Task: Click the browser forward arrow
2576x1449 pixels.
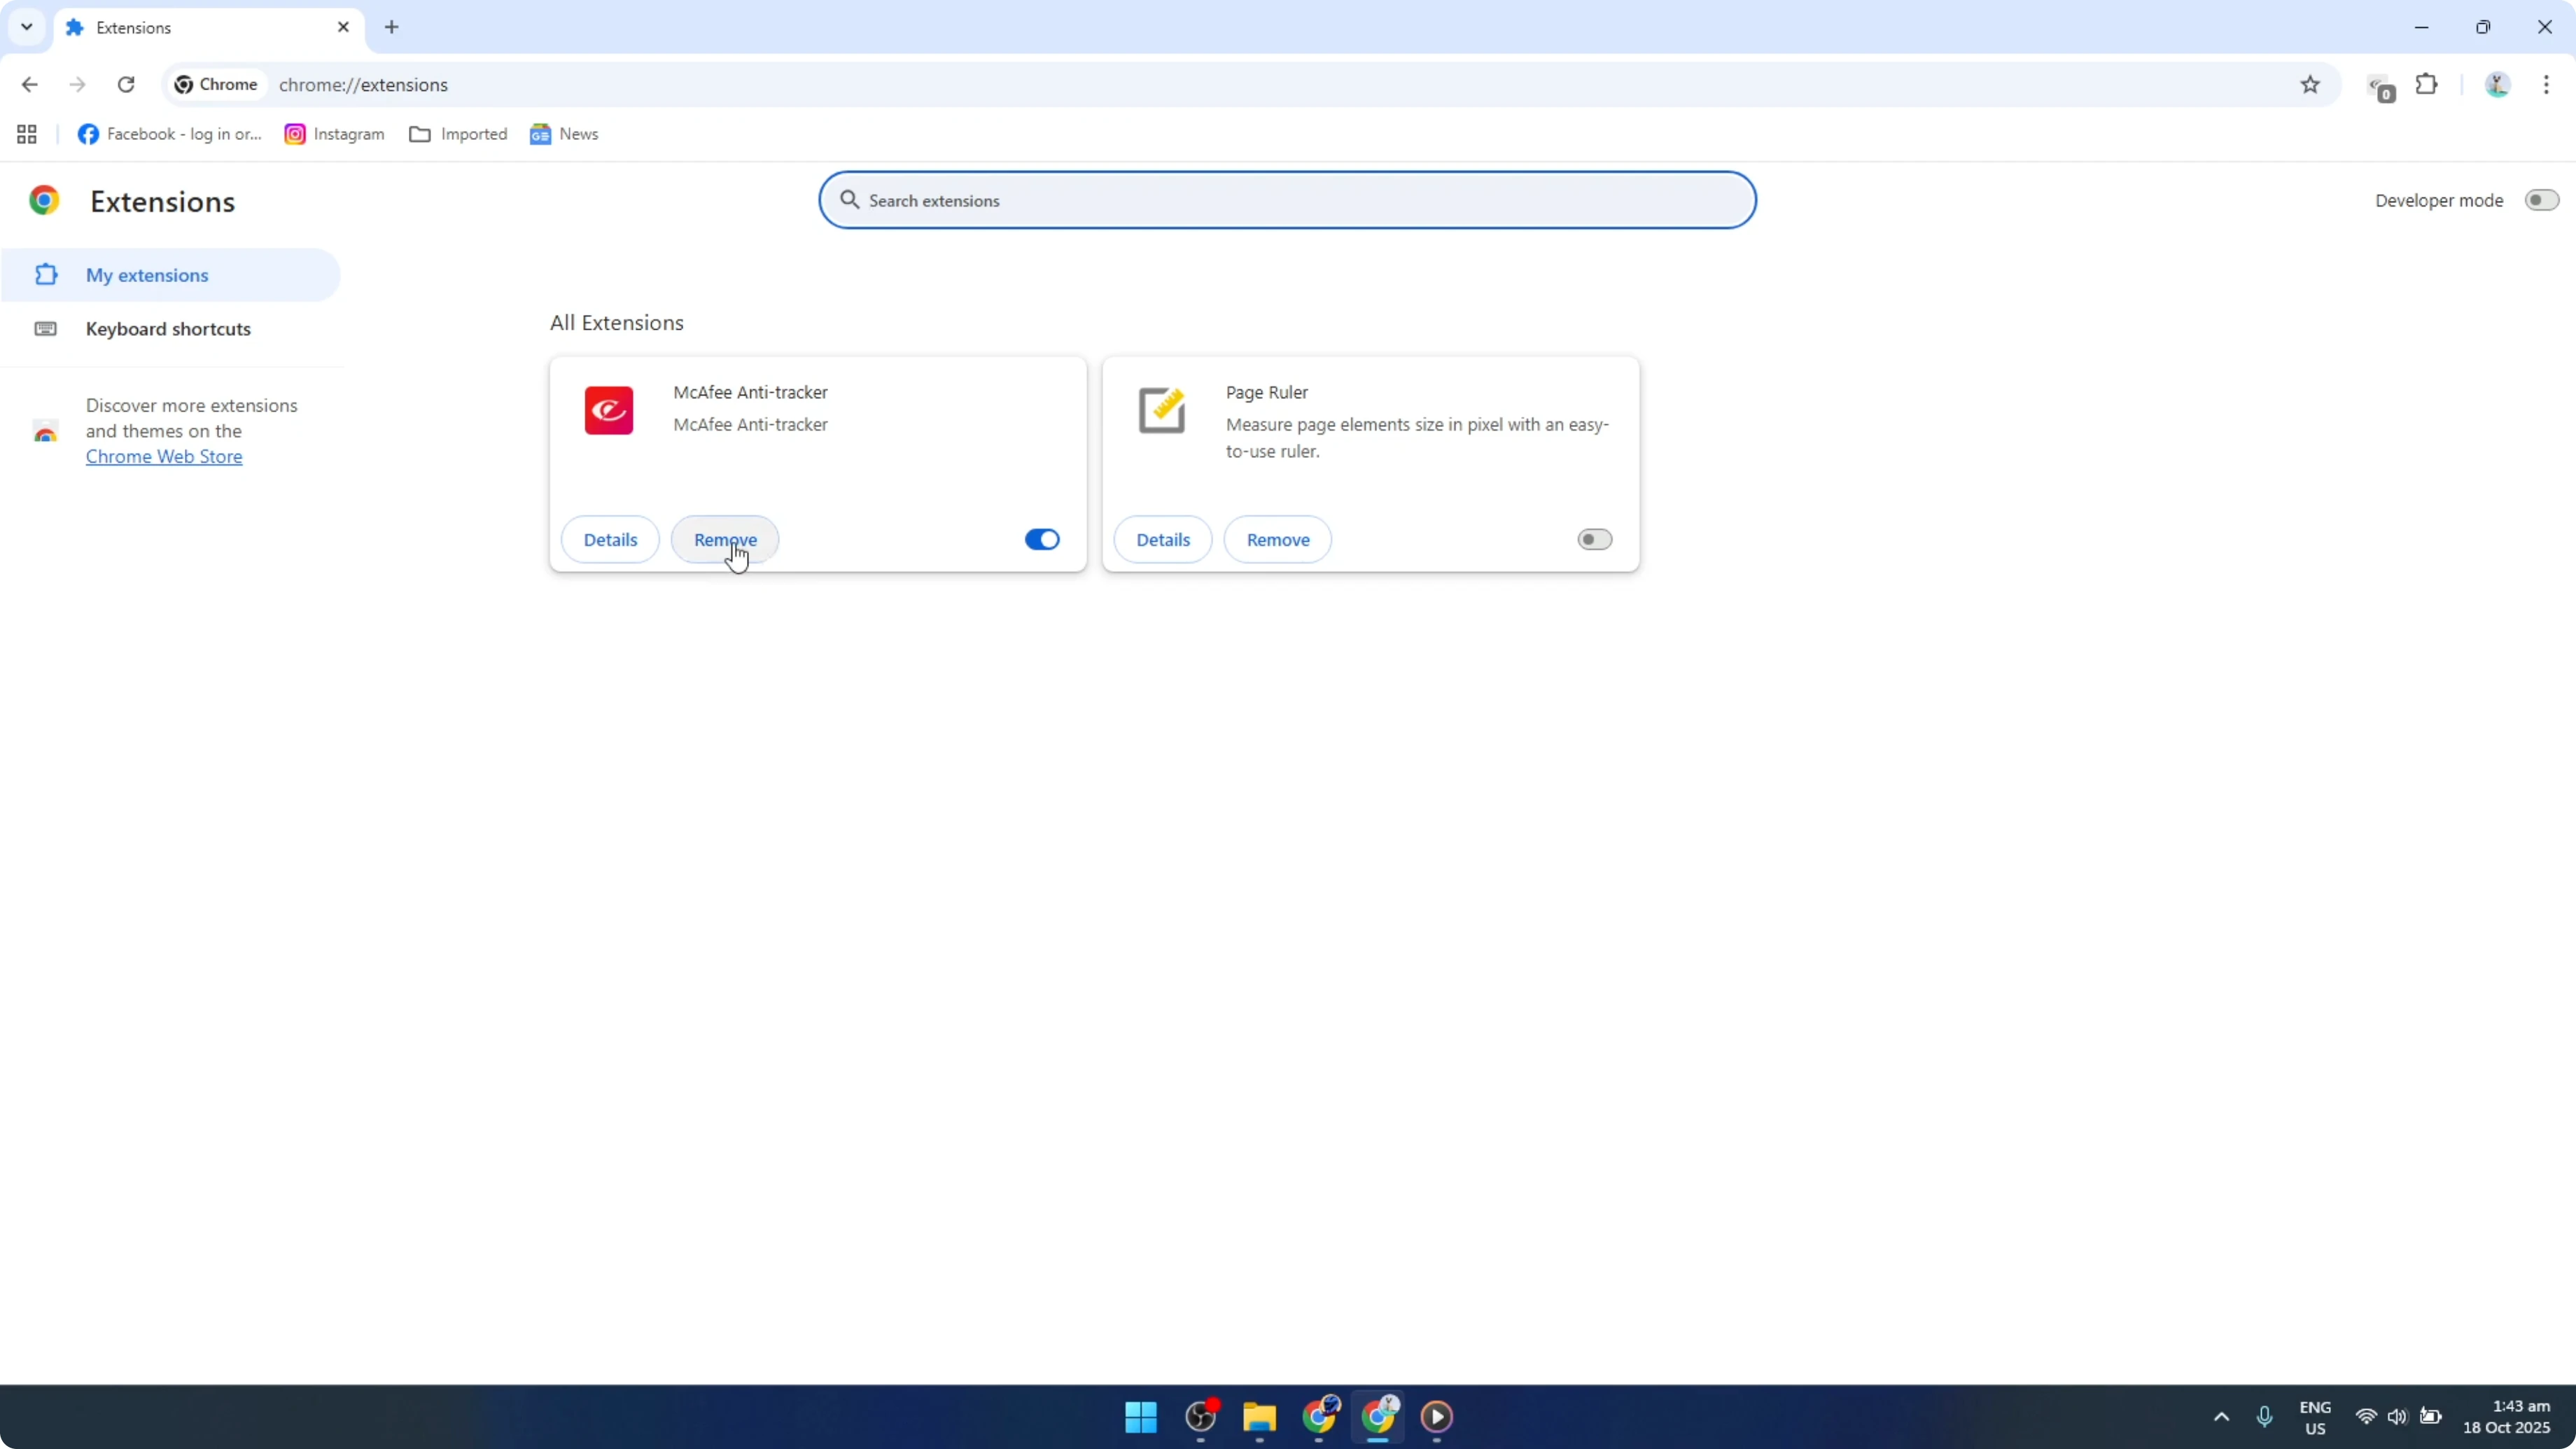Action: point(77,85)
